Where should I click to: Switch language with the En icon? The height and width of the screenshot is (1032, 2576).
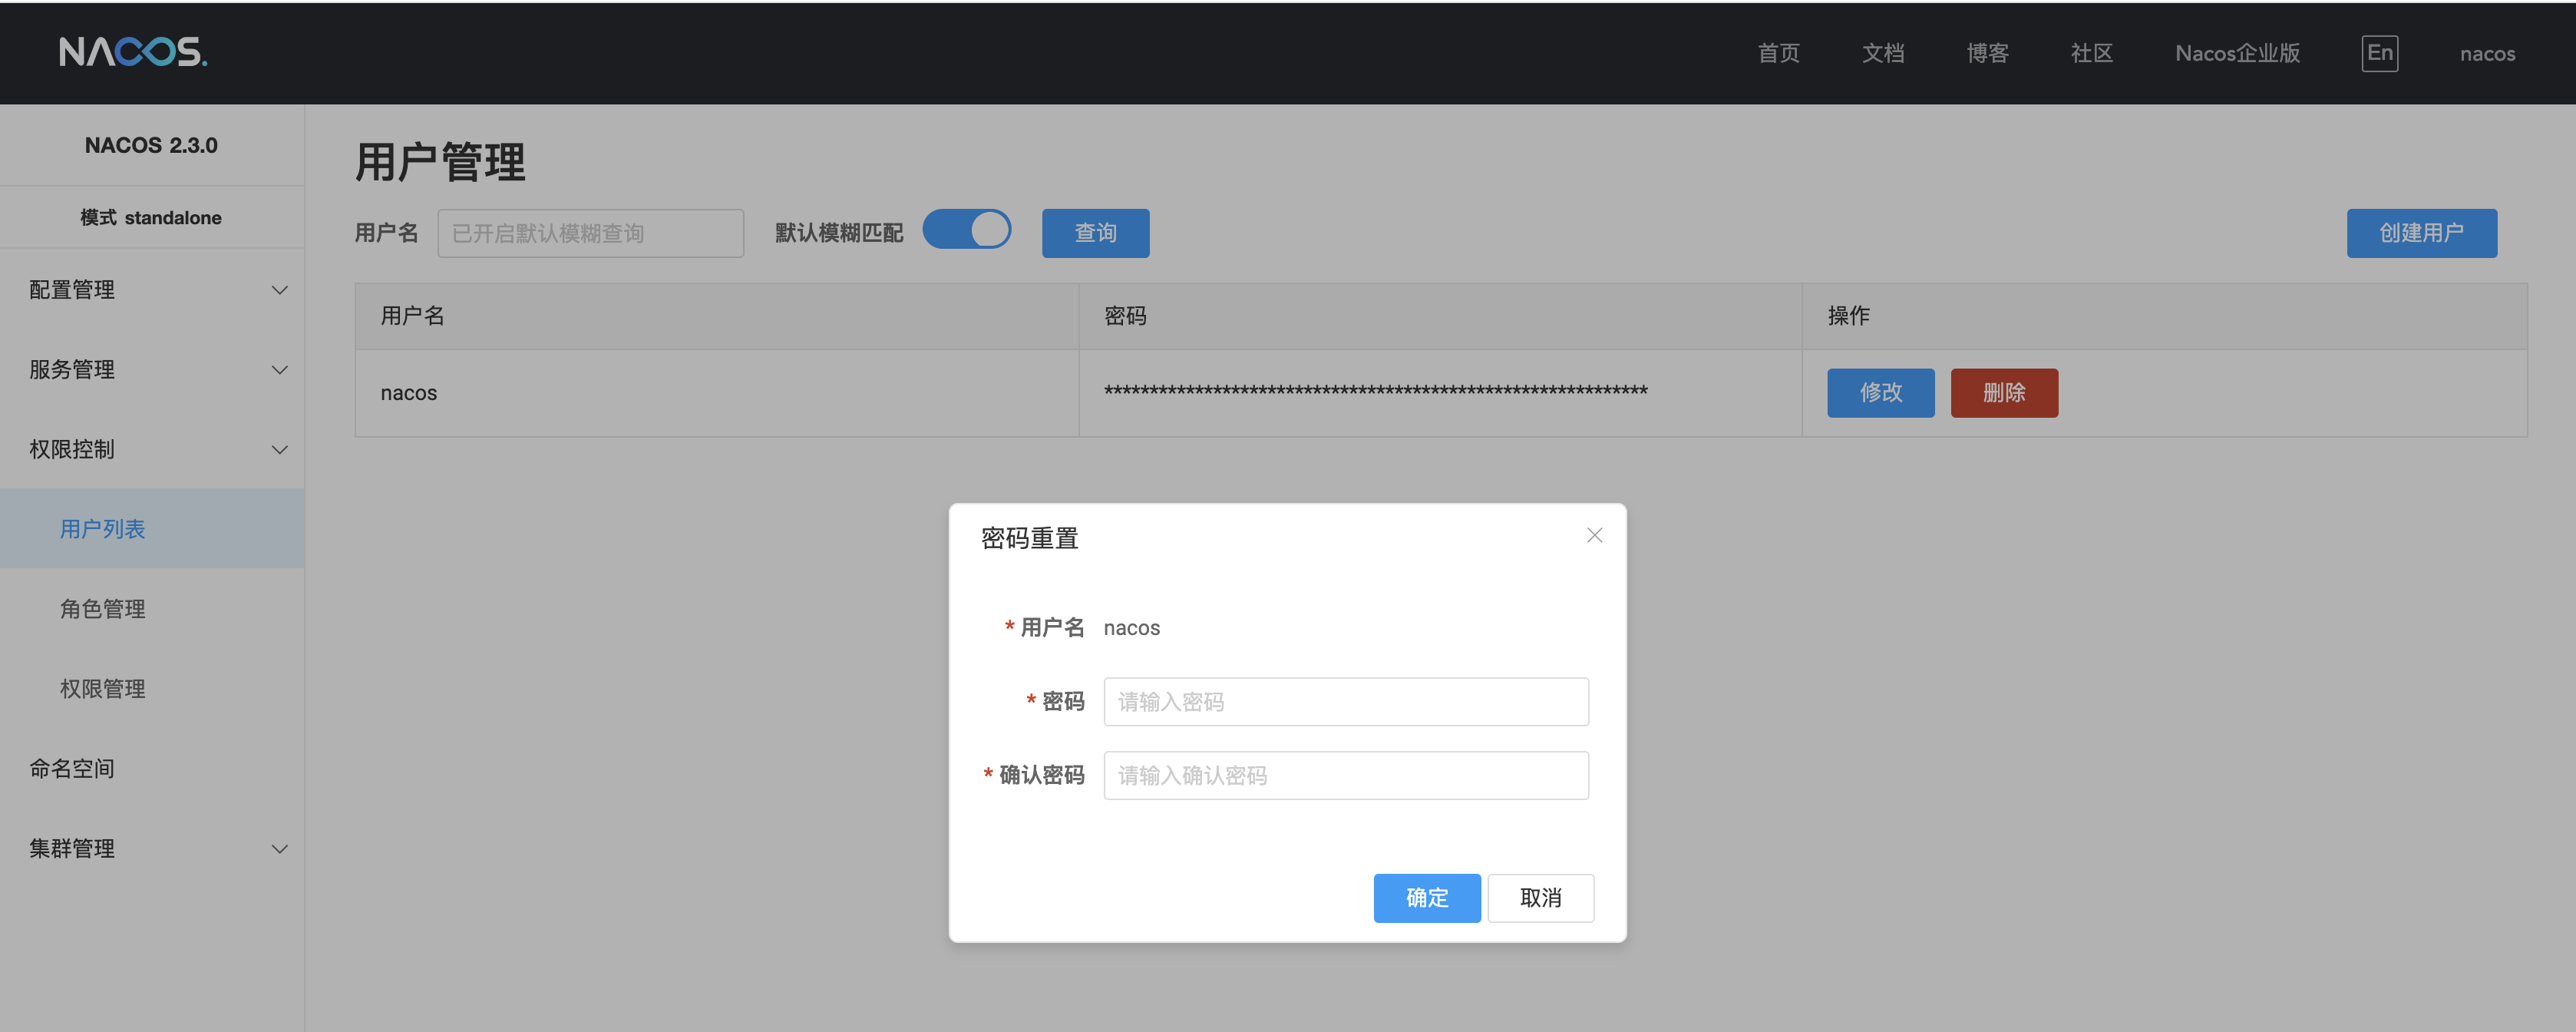pyautogui.click(x=2379, y=53)
